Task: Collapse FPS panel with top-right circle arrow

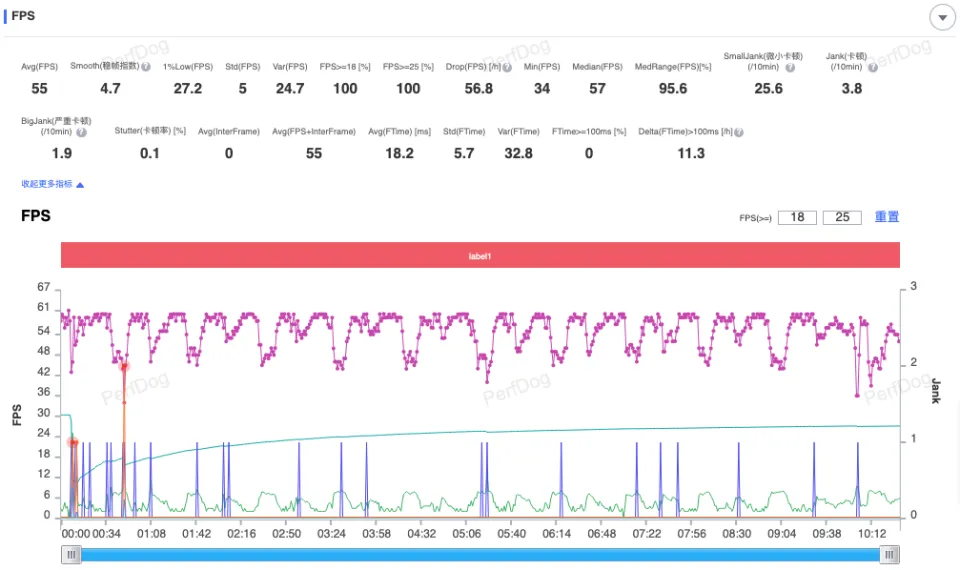Action: click(x=942, y=17)
